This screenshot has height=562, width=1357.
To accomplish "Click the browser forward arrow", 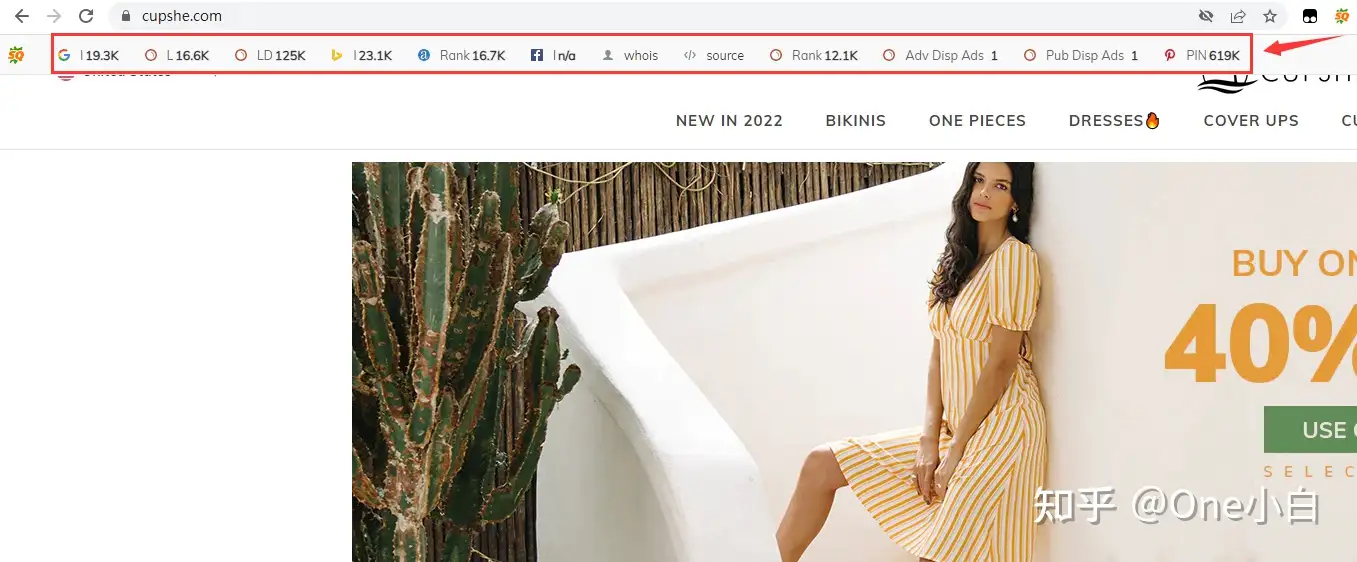I will [54, 16].
